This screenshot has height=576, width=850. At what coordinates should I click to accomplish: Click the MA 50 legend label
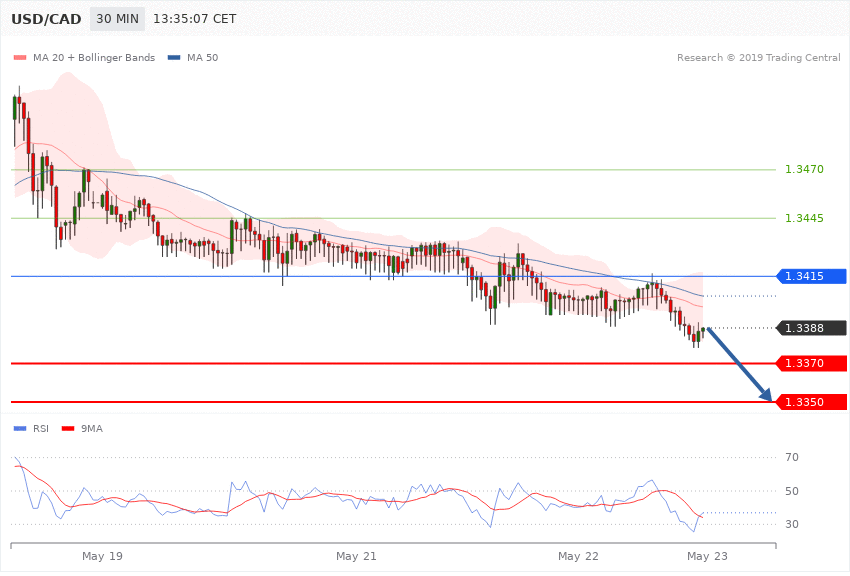tap(202, 57)
